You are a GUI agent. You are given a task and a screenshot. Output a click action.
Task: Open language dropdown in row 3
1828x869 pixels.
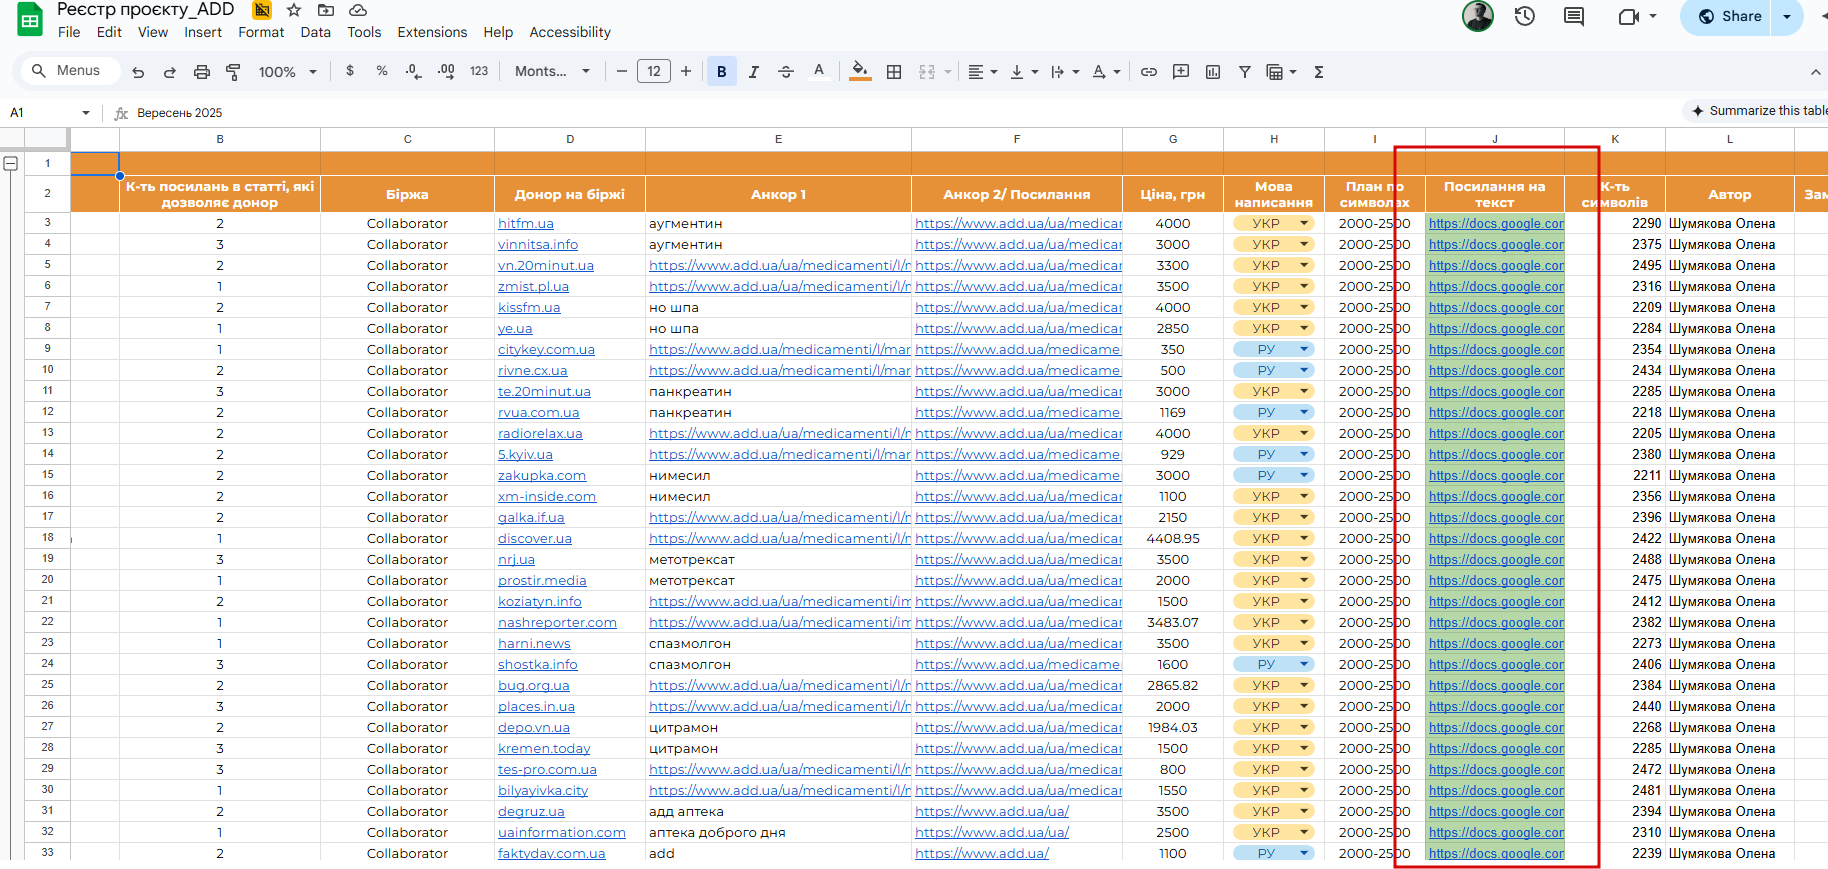coord(1304,223)
